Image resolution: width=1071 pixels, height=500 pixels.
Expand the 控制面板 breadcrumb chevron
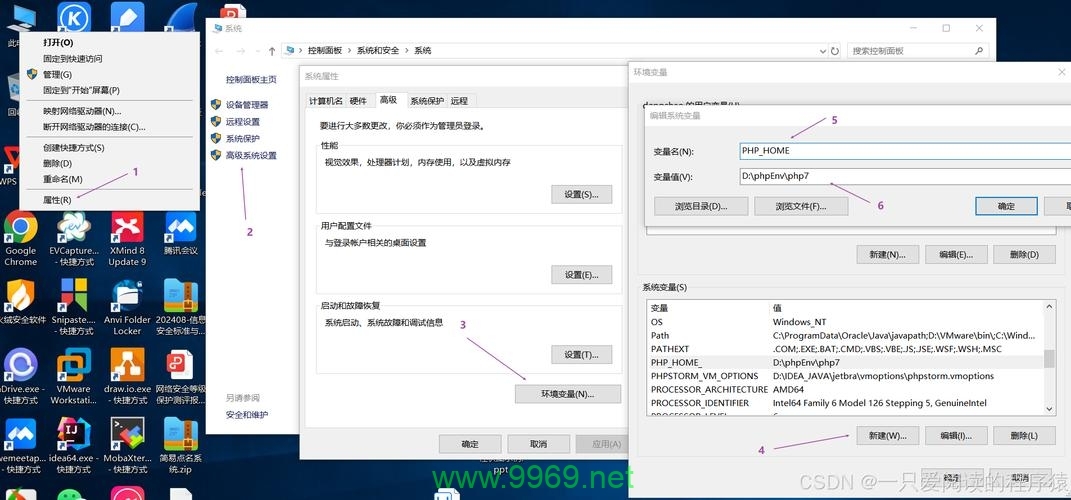350,51
